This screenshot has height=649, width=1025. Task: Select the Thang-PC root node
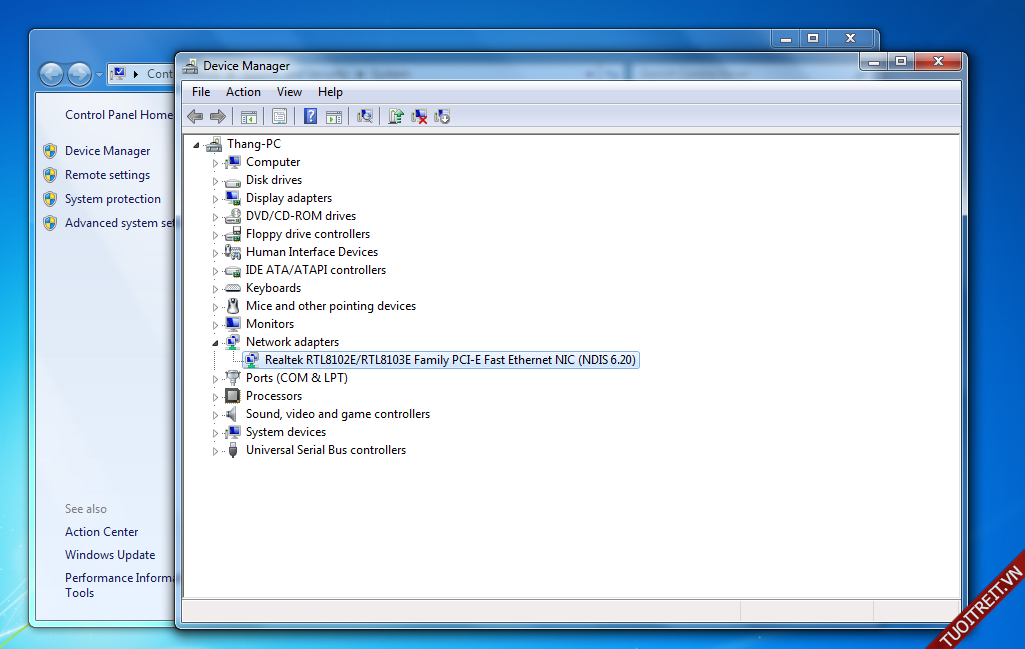click(253, 144)
